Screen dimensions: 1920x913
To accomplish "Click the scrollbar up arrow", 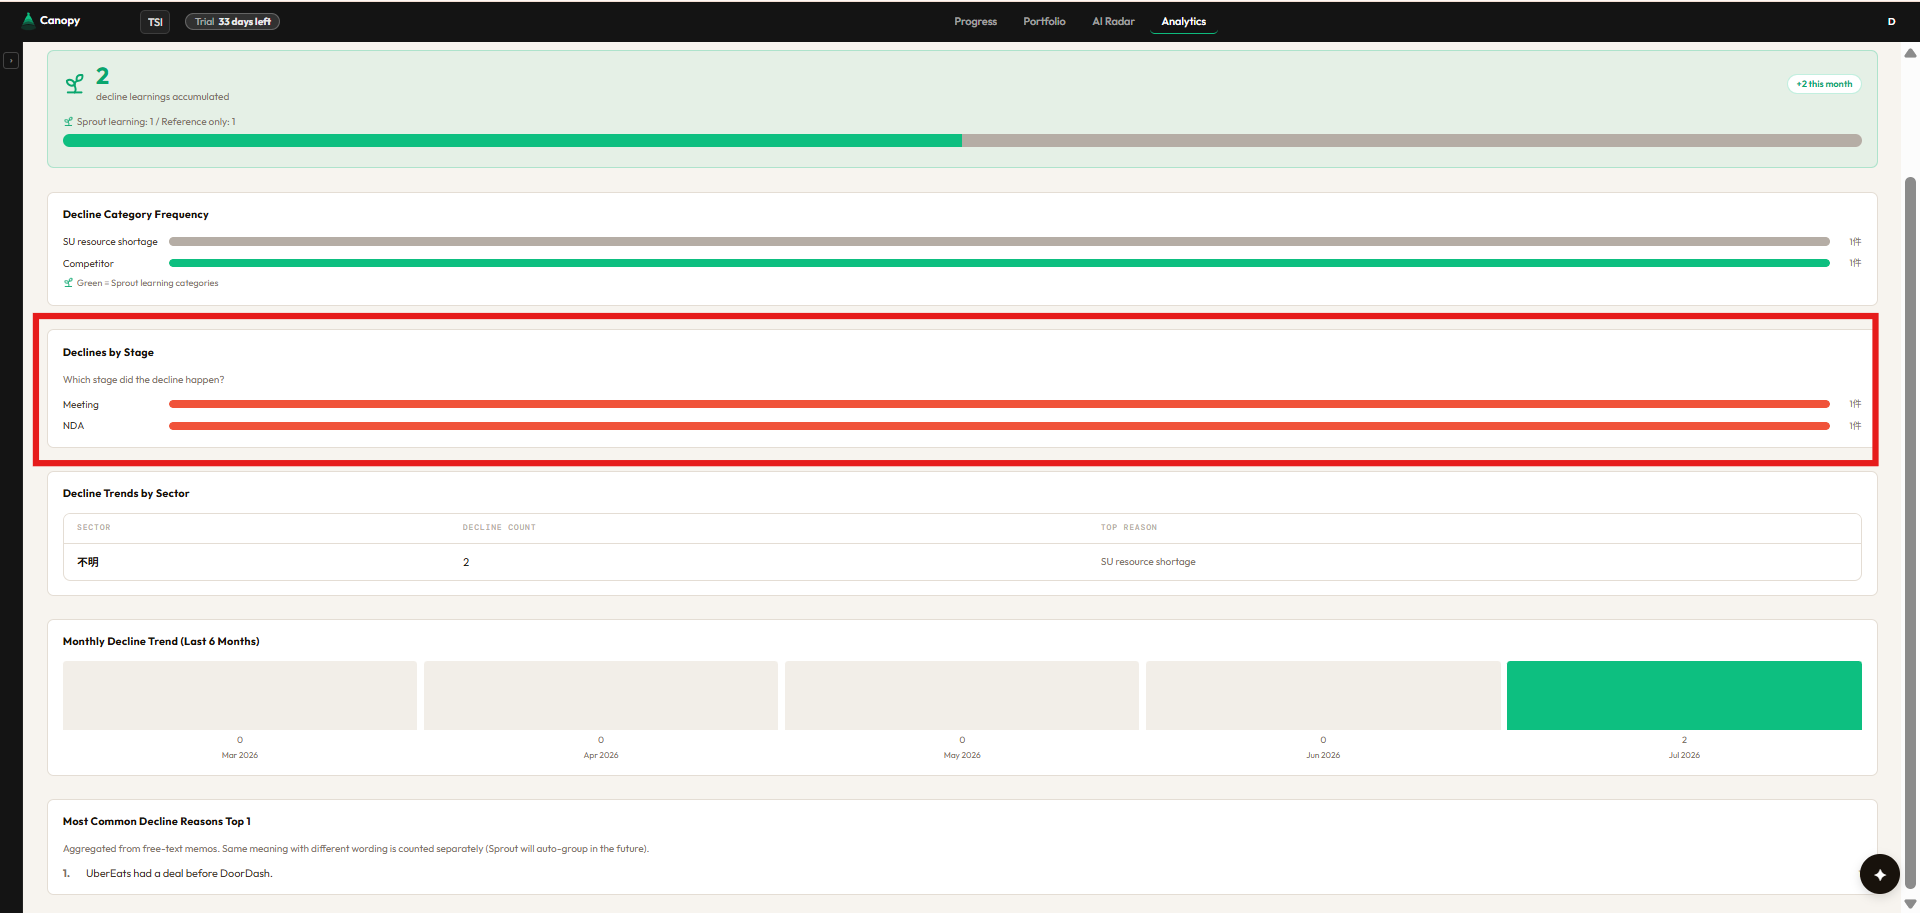I will tap(1910, 53).
